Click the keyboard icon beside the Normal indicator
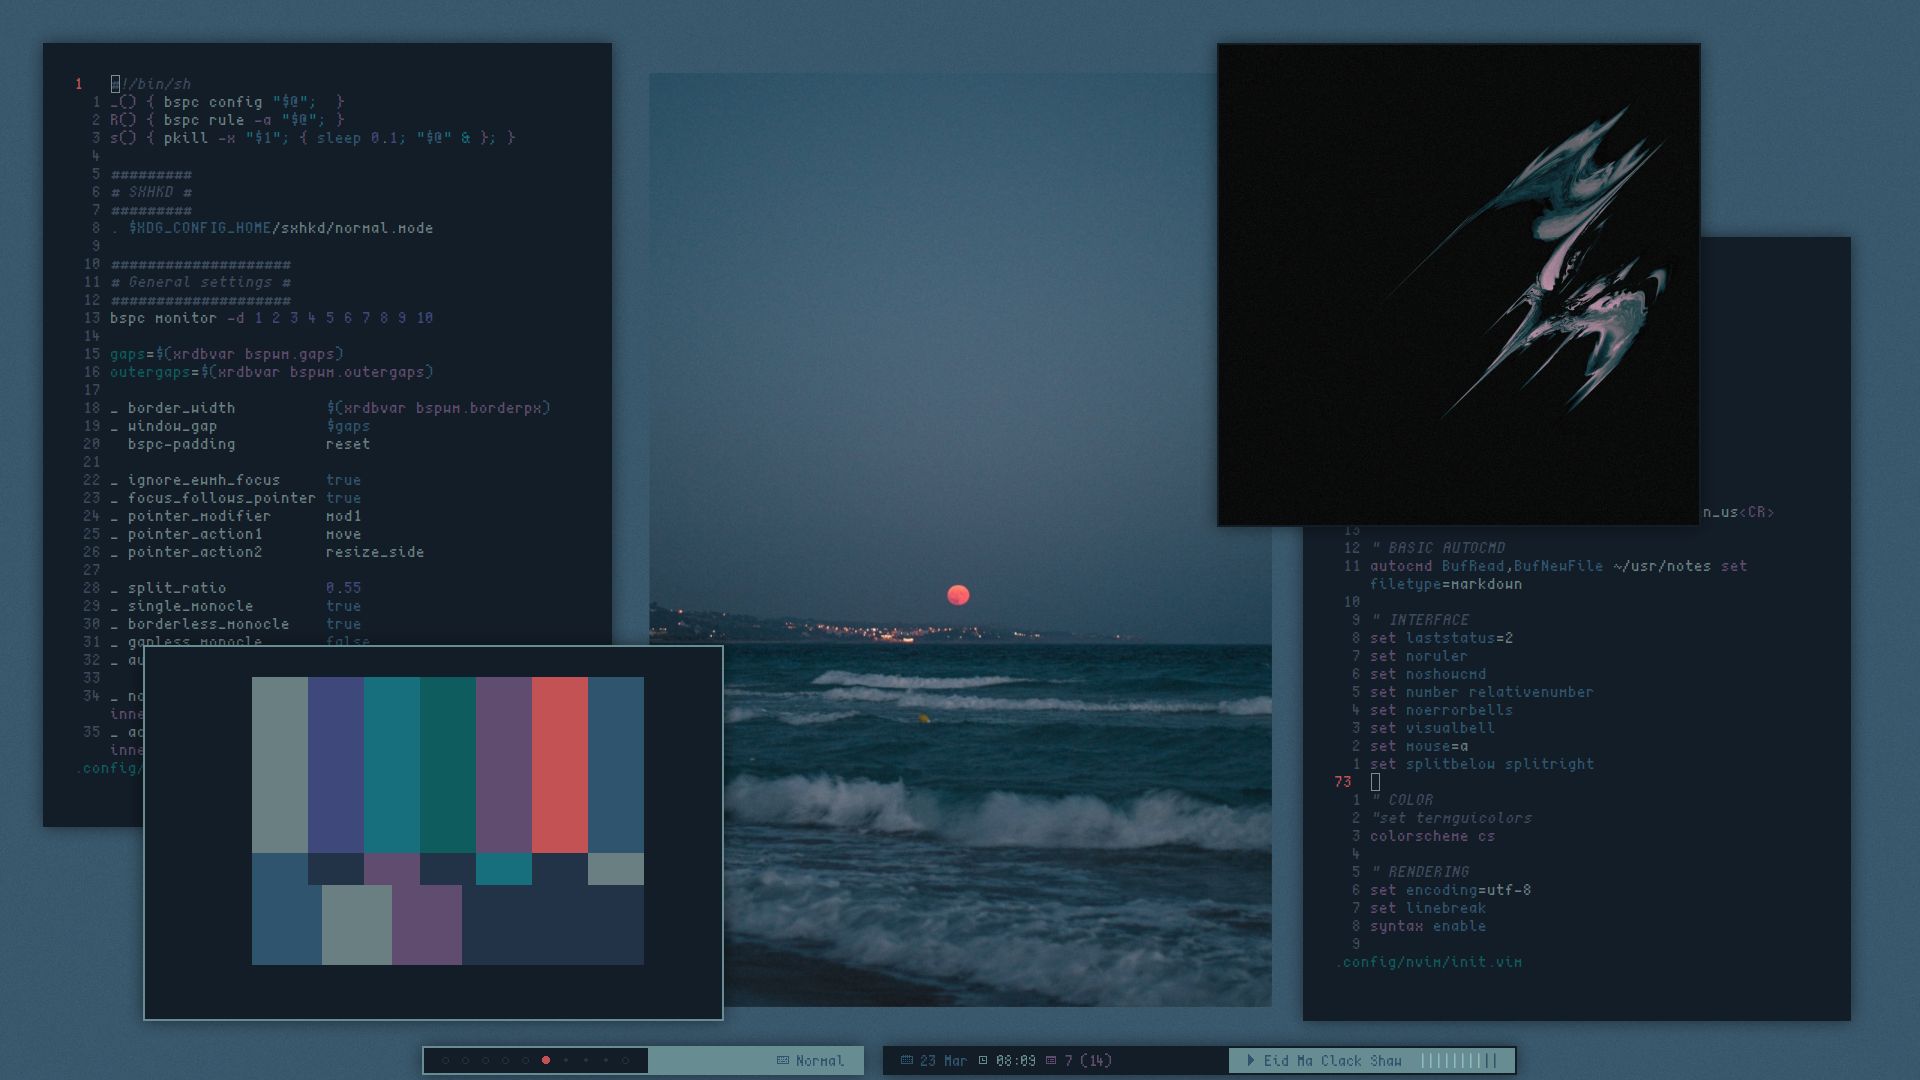The height and width of the screenshot is (1080, 1920). point(782,1060)
